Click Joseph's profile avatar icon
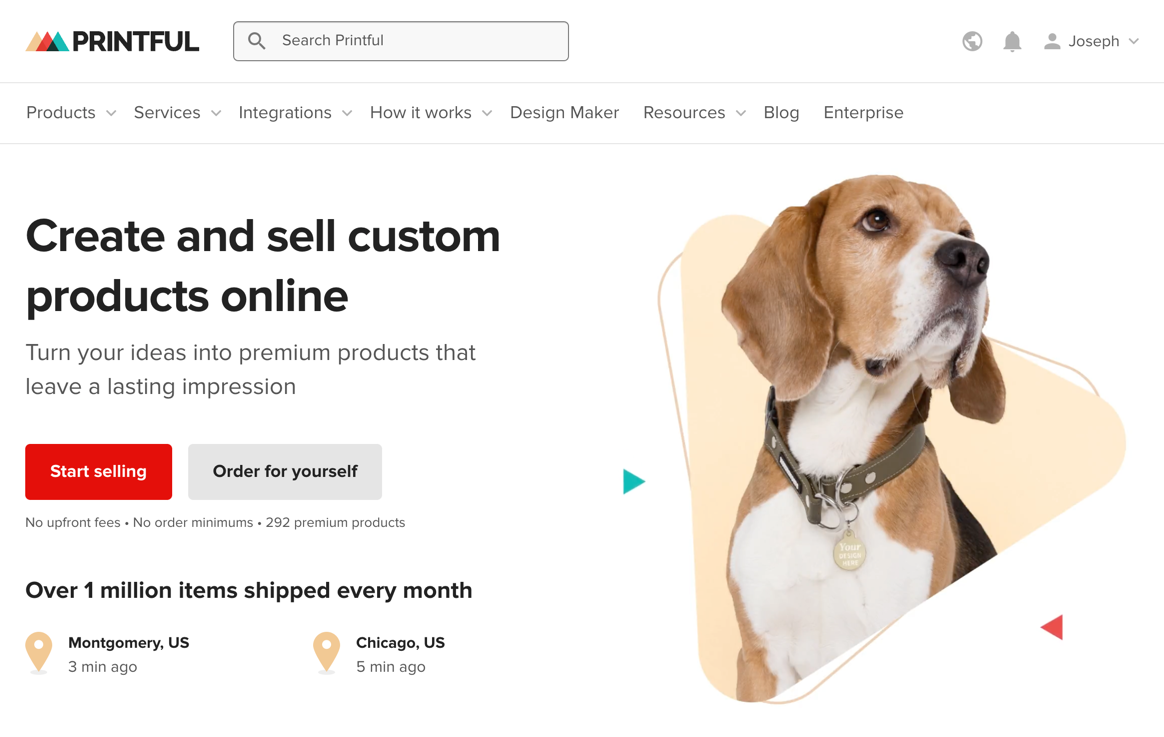 tap(1051, 41)
